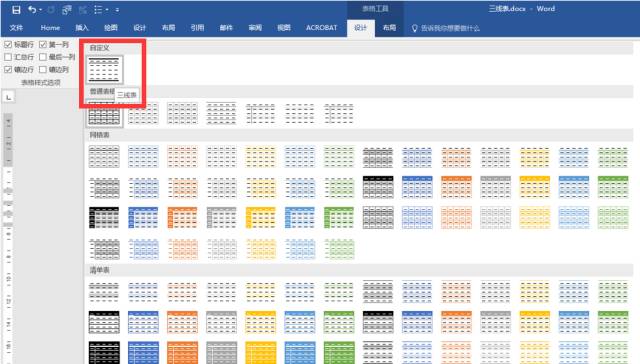Apply the second plain table style thumbnail
The height and width of the screenshot is (364, 640).
pyautogui.click(x=143, y=114)
